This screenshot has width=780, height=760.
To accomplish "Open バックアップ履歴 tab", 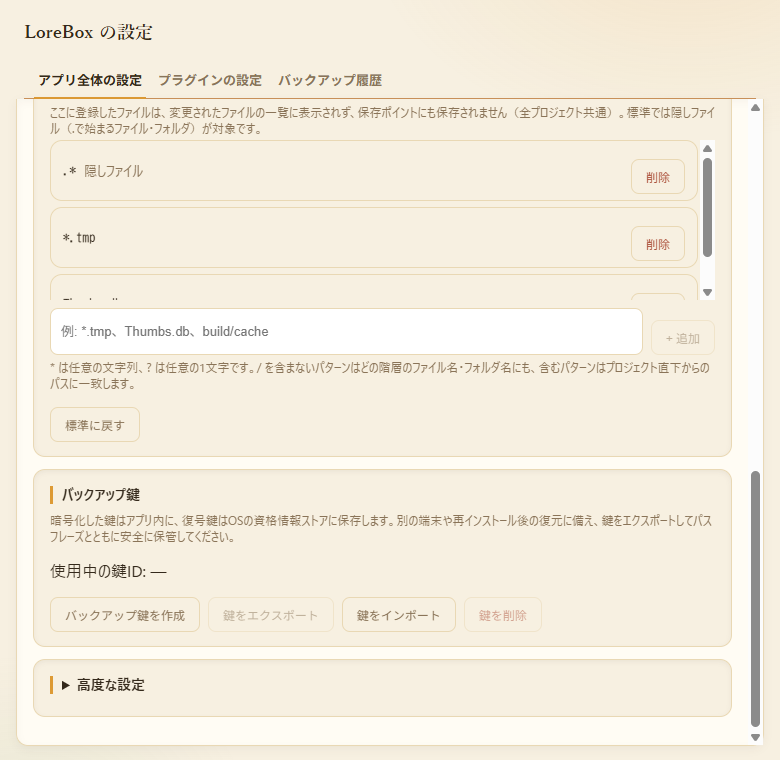I will coord(330,81).
